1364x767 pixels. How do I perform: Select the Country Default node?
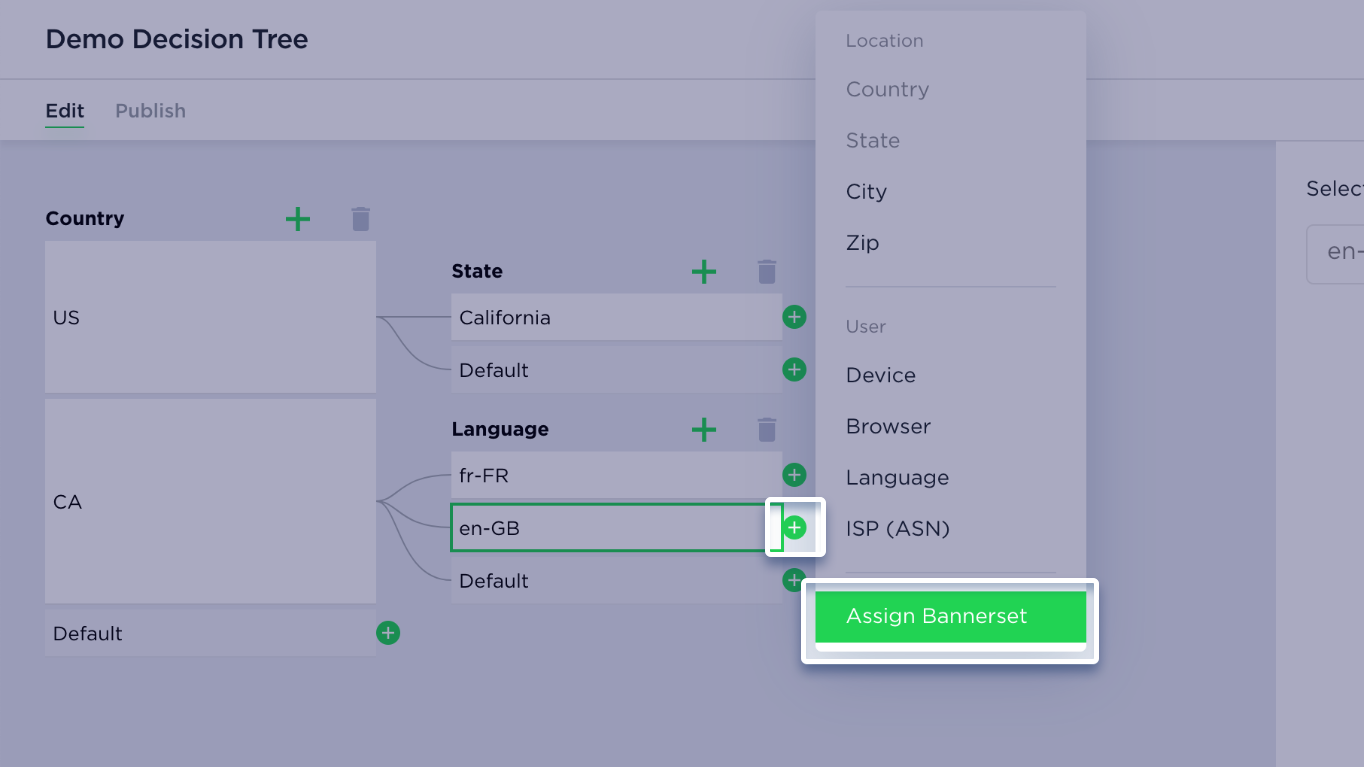(210, 633)
